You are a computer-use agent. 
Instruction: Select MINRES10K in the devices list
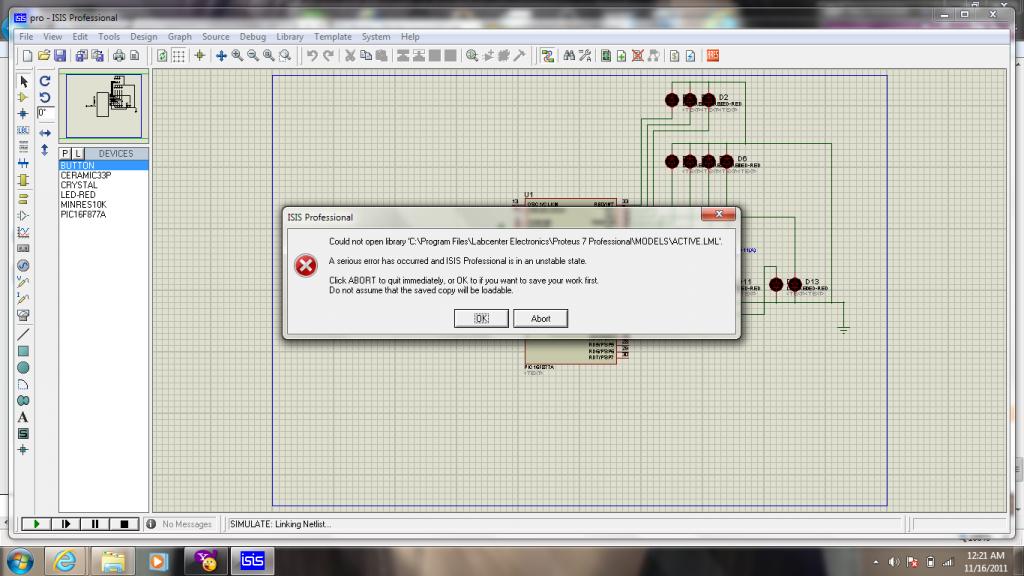(84, 205)
